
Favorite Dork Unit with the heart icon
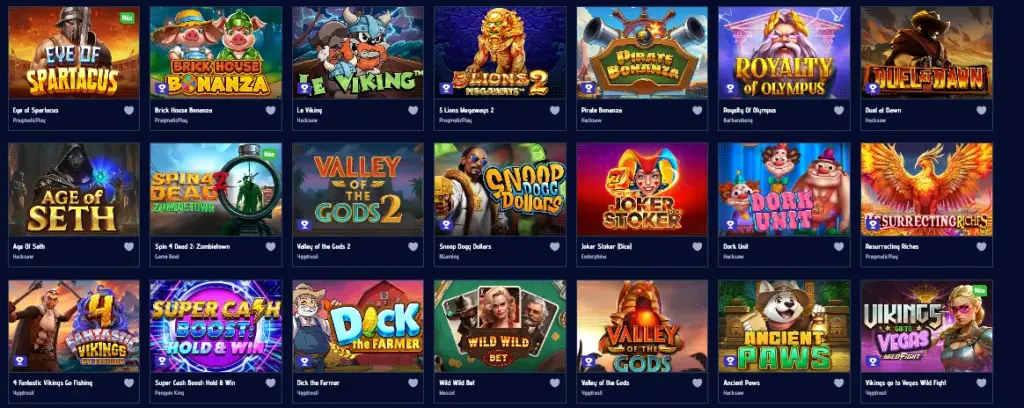[839, 247]
